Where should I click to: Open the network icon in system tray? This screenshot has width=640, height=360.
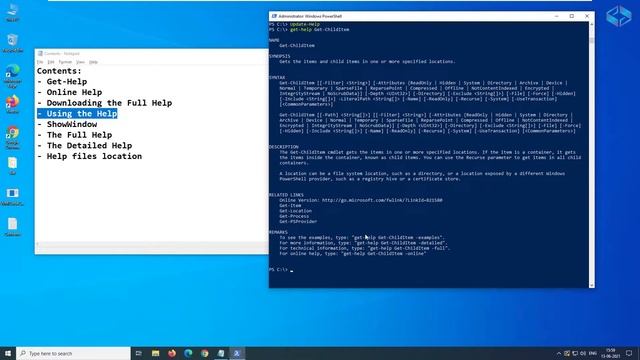(x=575, y=353)
